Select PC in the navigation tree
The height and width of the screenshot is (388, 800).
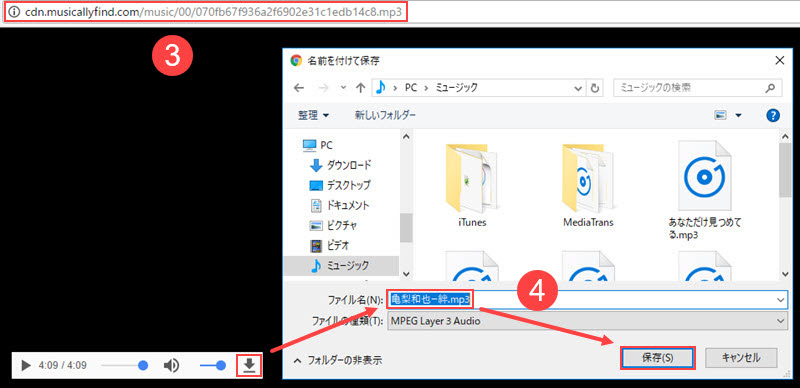(318, 145)
